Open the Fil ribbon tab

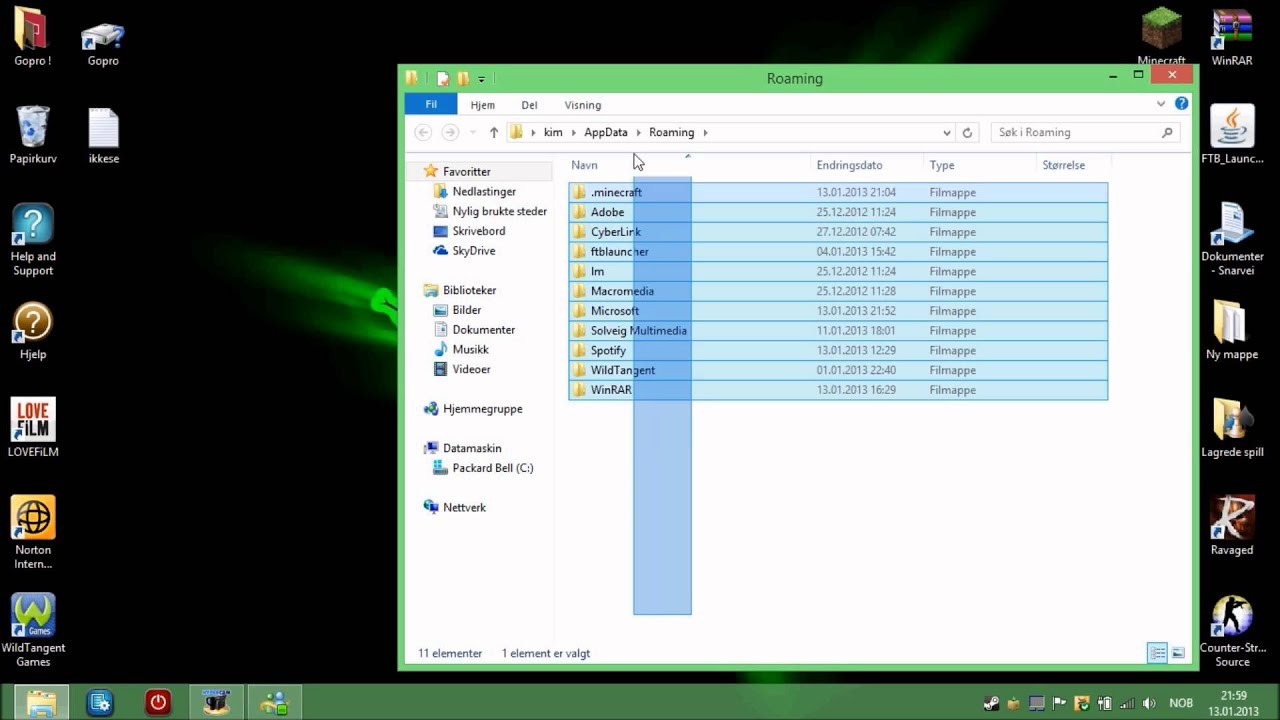coord(431,105)
